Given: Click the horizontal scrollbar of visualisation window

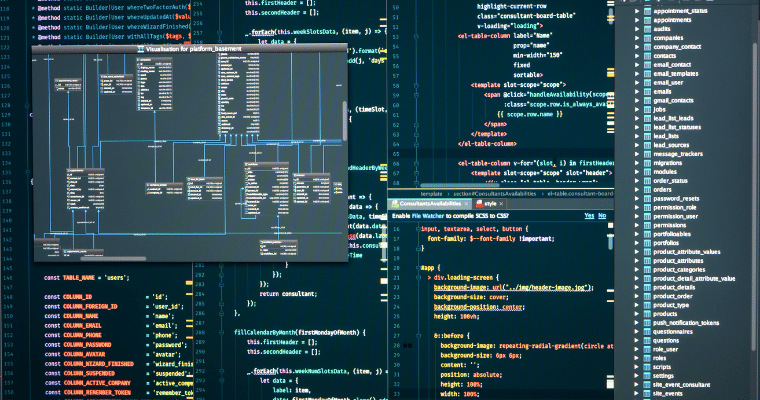Looking at the screenshot, I should point(113,258).
